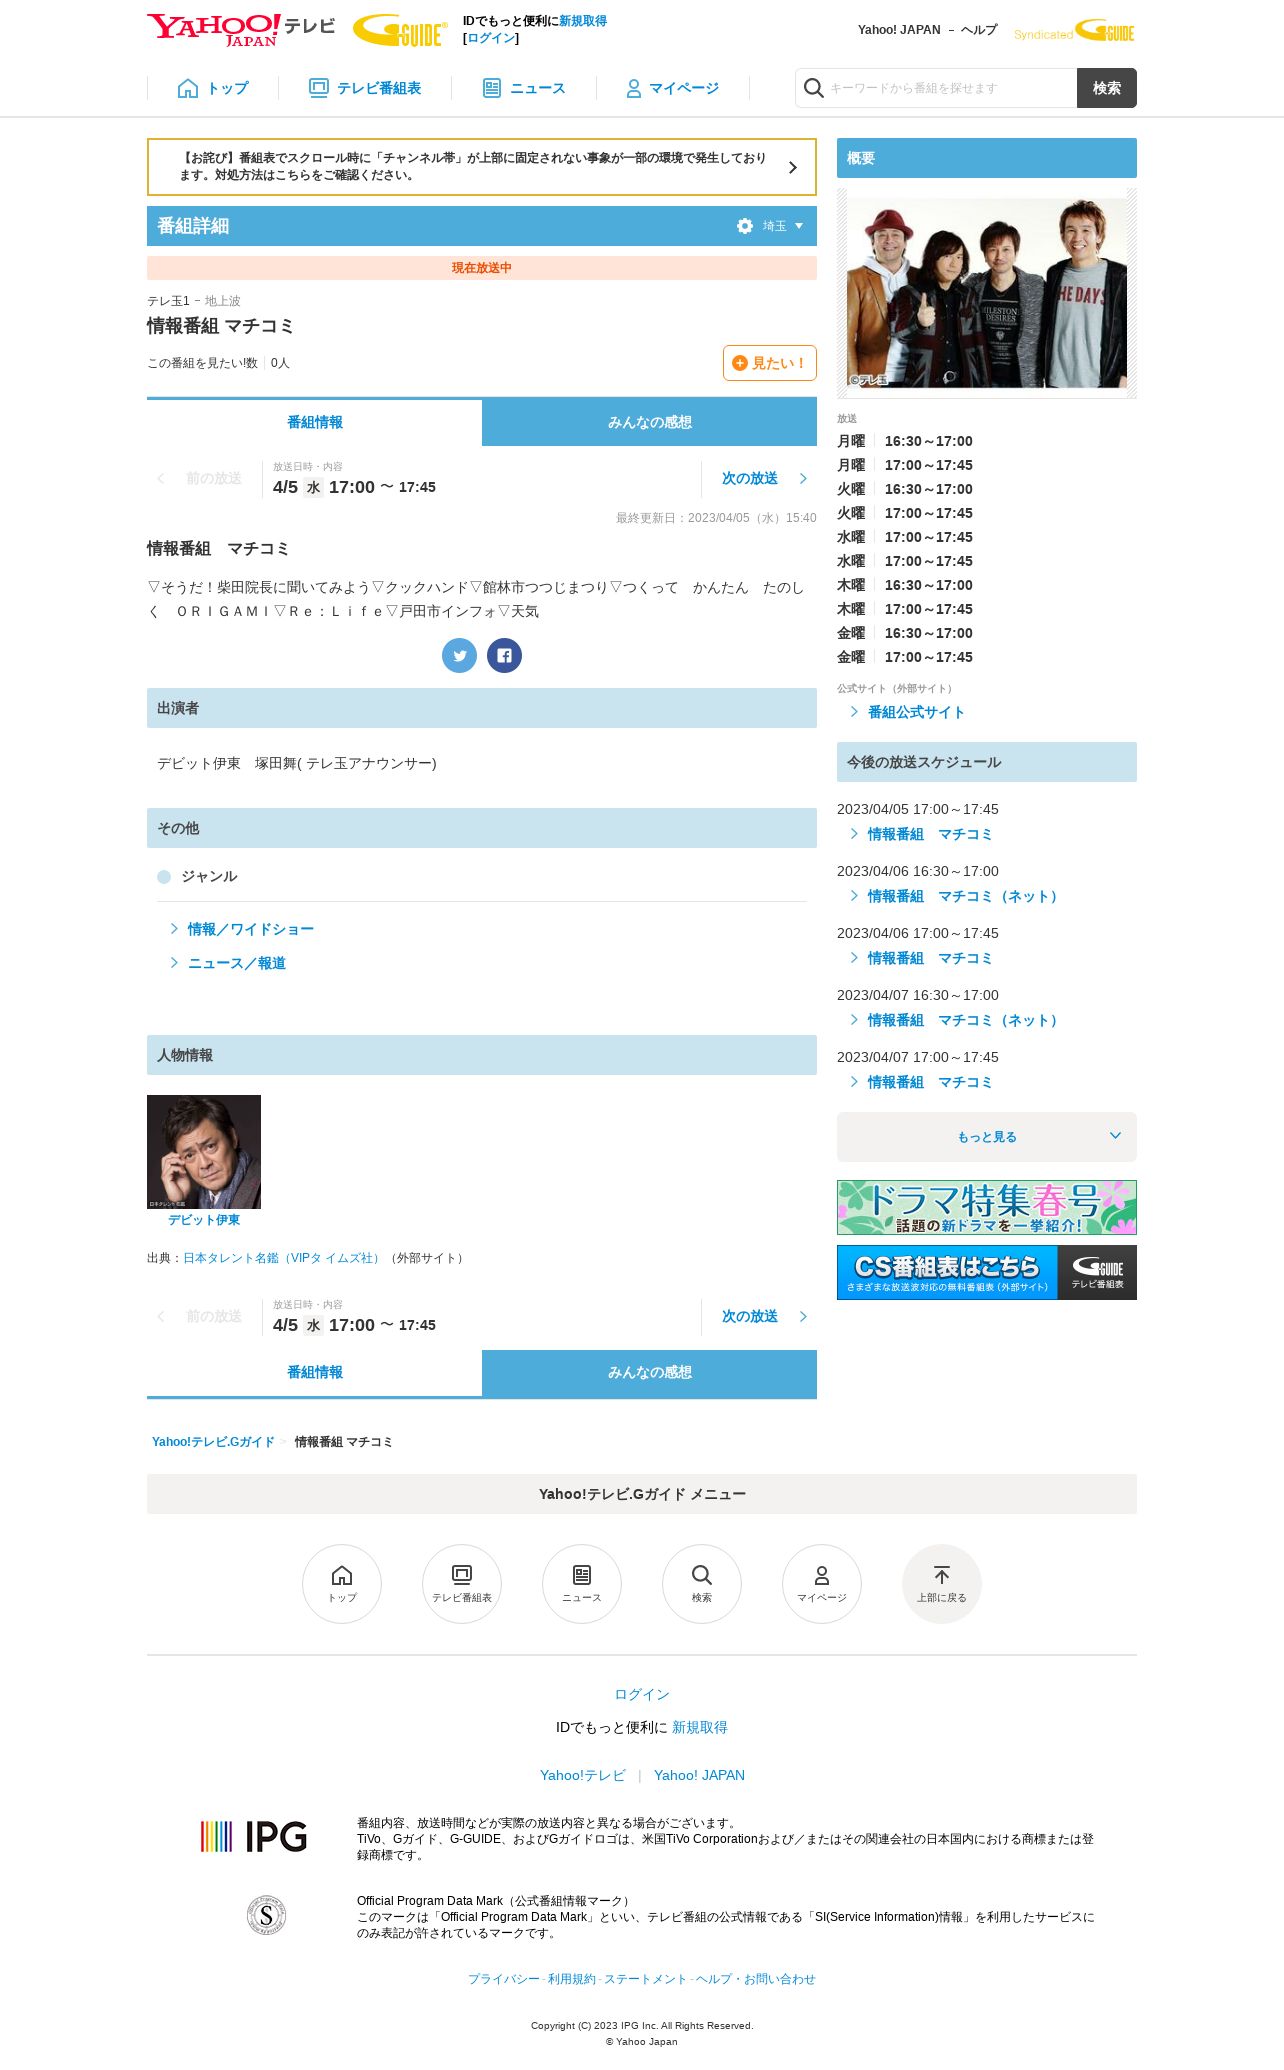
Task: Share on Facebook icon
Action: point(504,655)
